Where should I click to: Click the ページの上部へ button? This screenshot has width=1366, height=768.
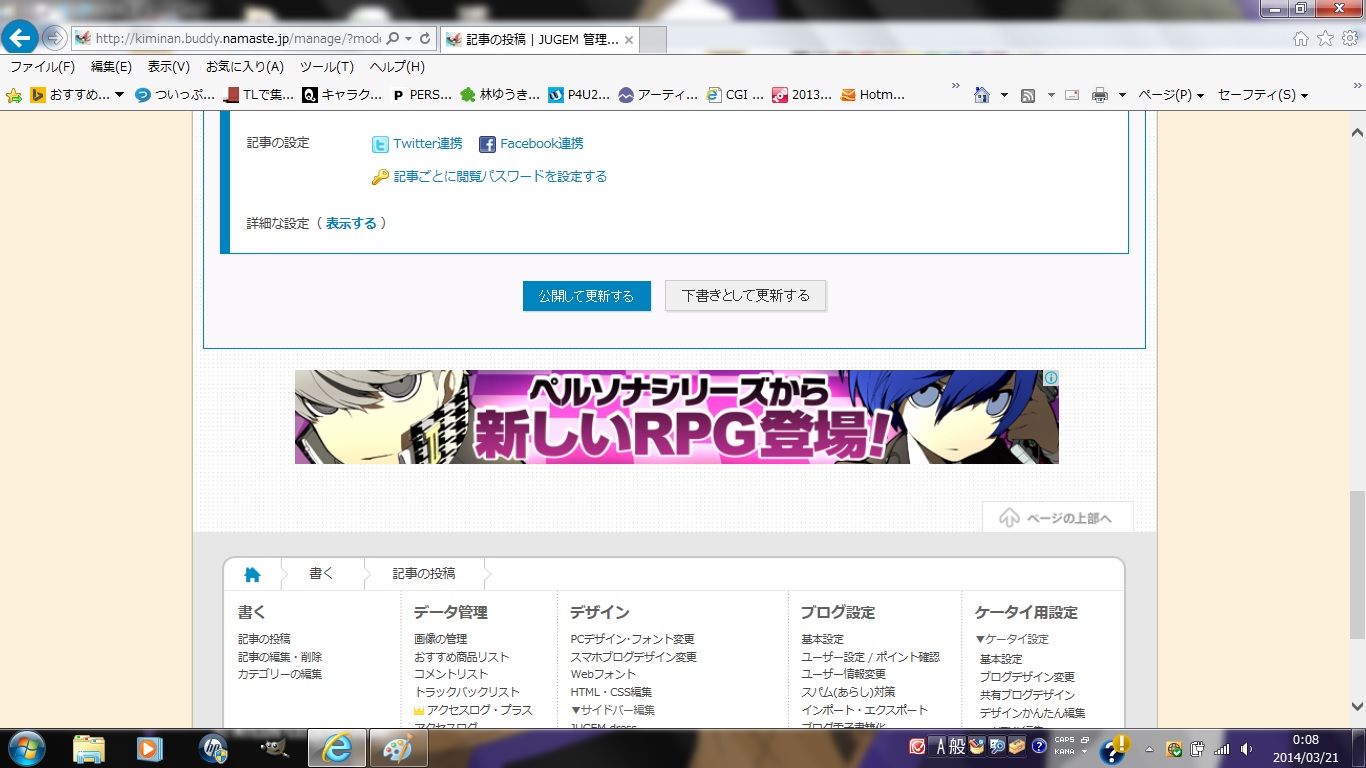tap(1058, 517)
